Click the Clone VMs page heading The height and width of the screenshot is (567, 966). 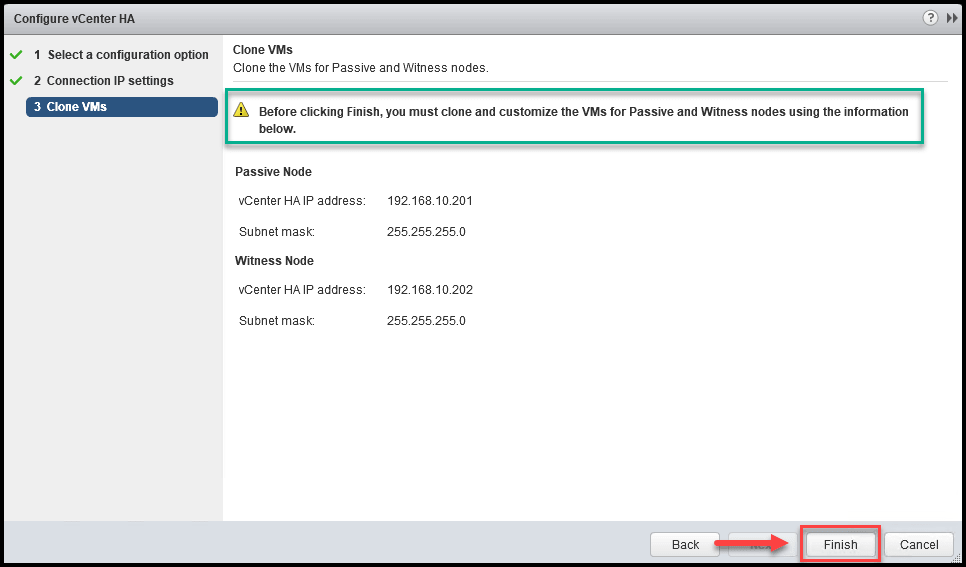262,50
